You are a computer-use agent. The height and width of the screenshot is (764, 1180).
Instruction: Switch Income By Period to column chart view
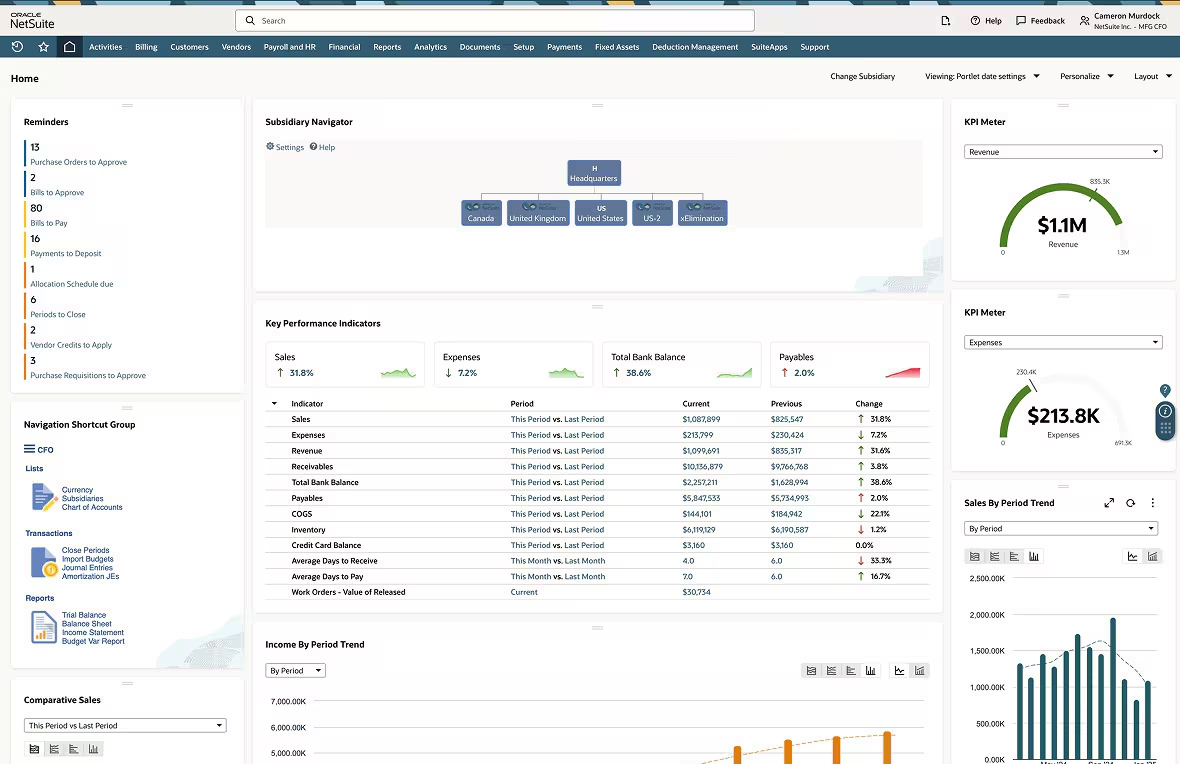tap(871, 670)
